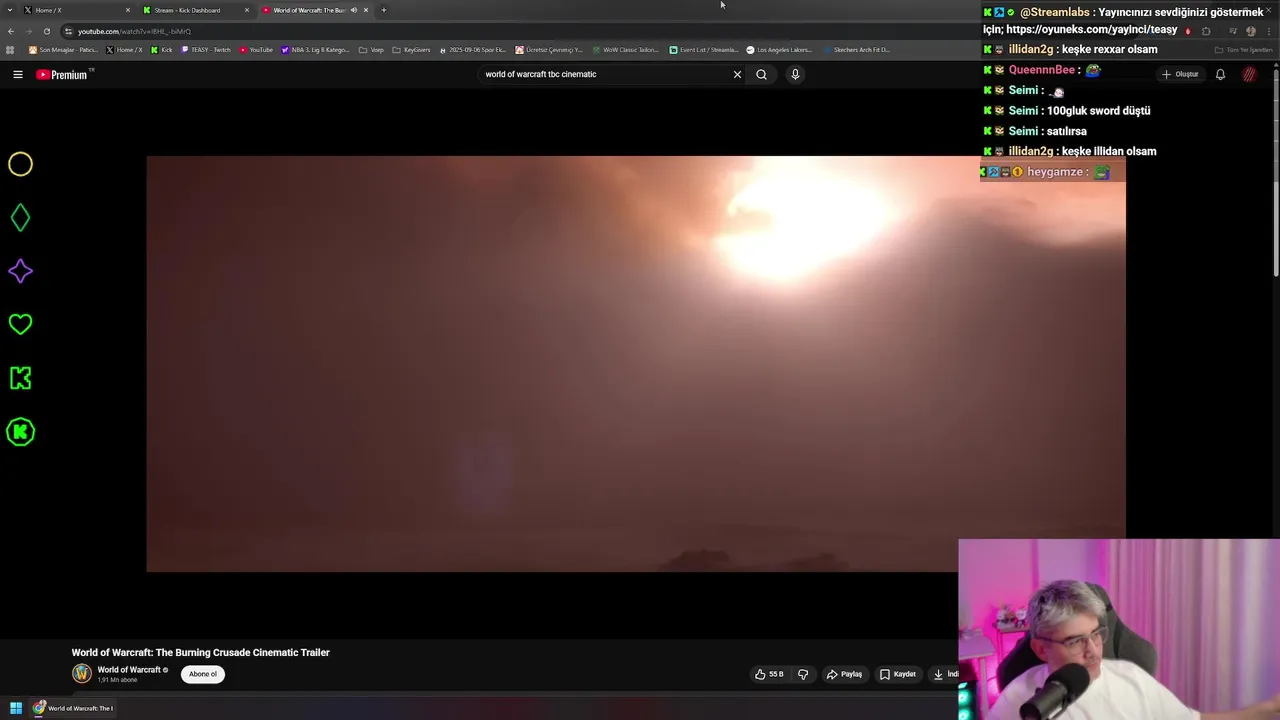Expand the Vorp bookmarks folder

[x=371, y=49]
